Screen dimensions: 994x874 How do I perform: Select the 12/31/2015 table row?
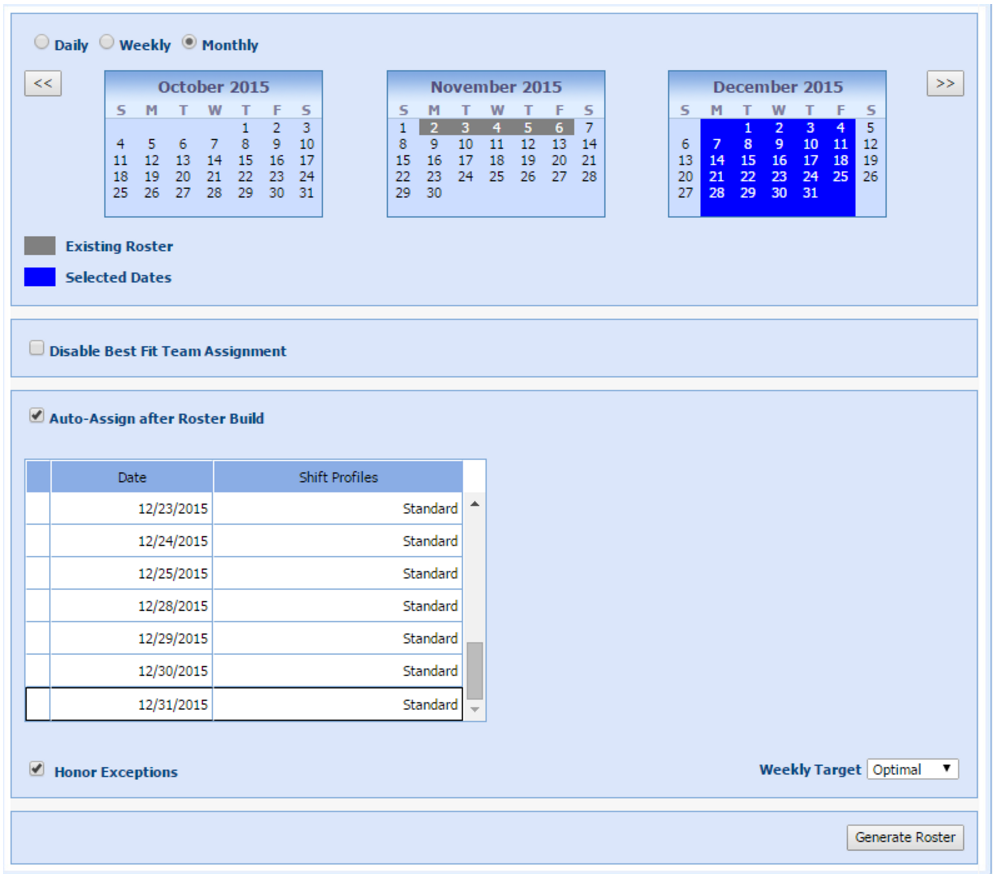pos(173,705)
